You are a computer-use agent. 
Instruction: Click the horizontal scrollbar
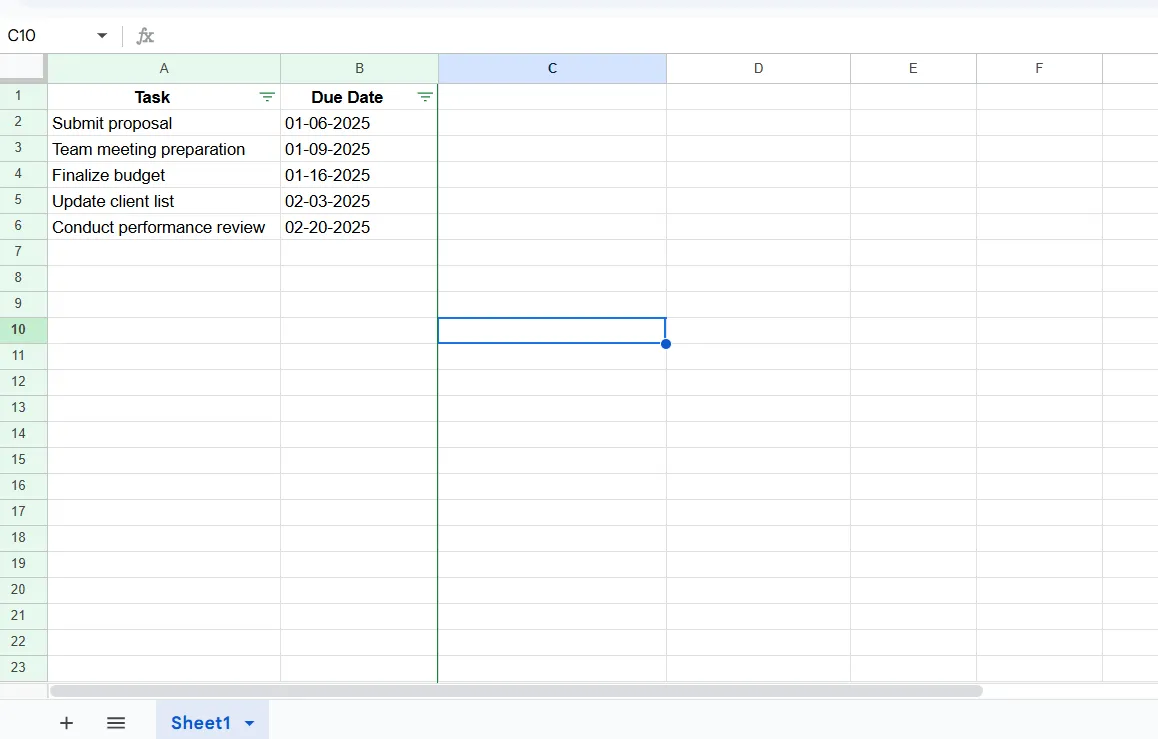516,691
